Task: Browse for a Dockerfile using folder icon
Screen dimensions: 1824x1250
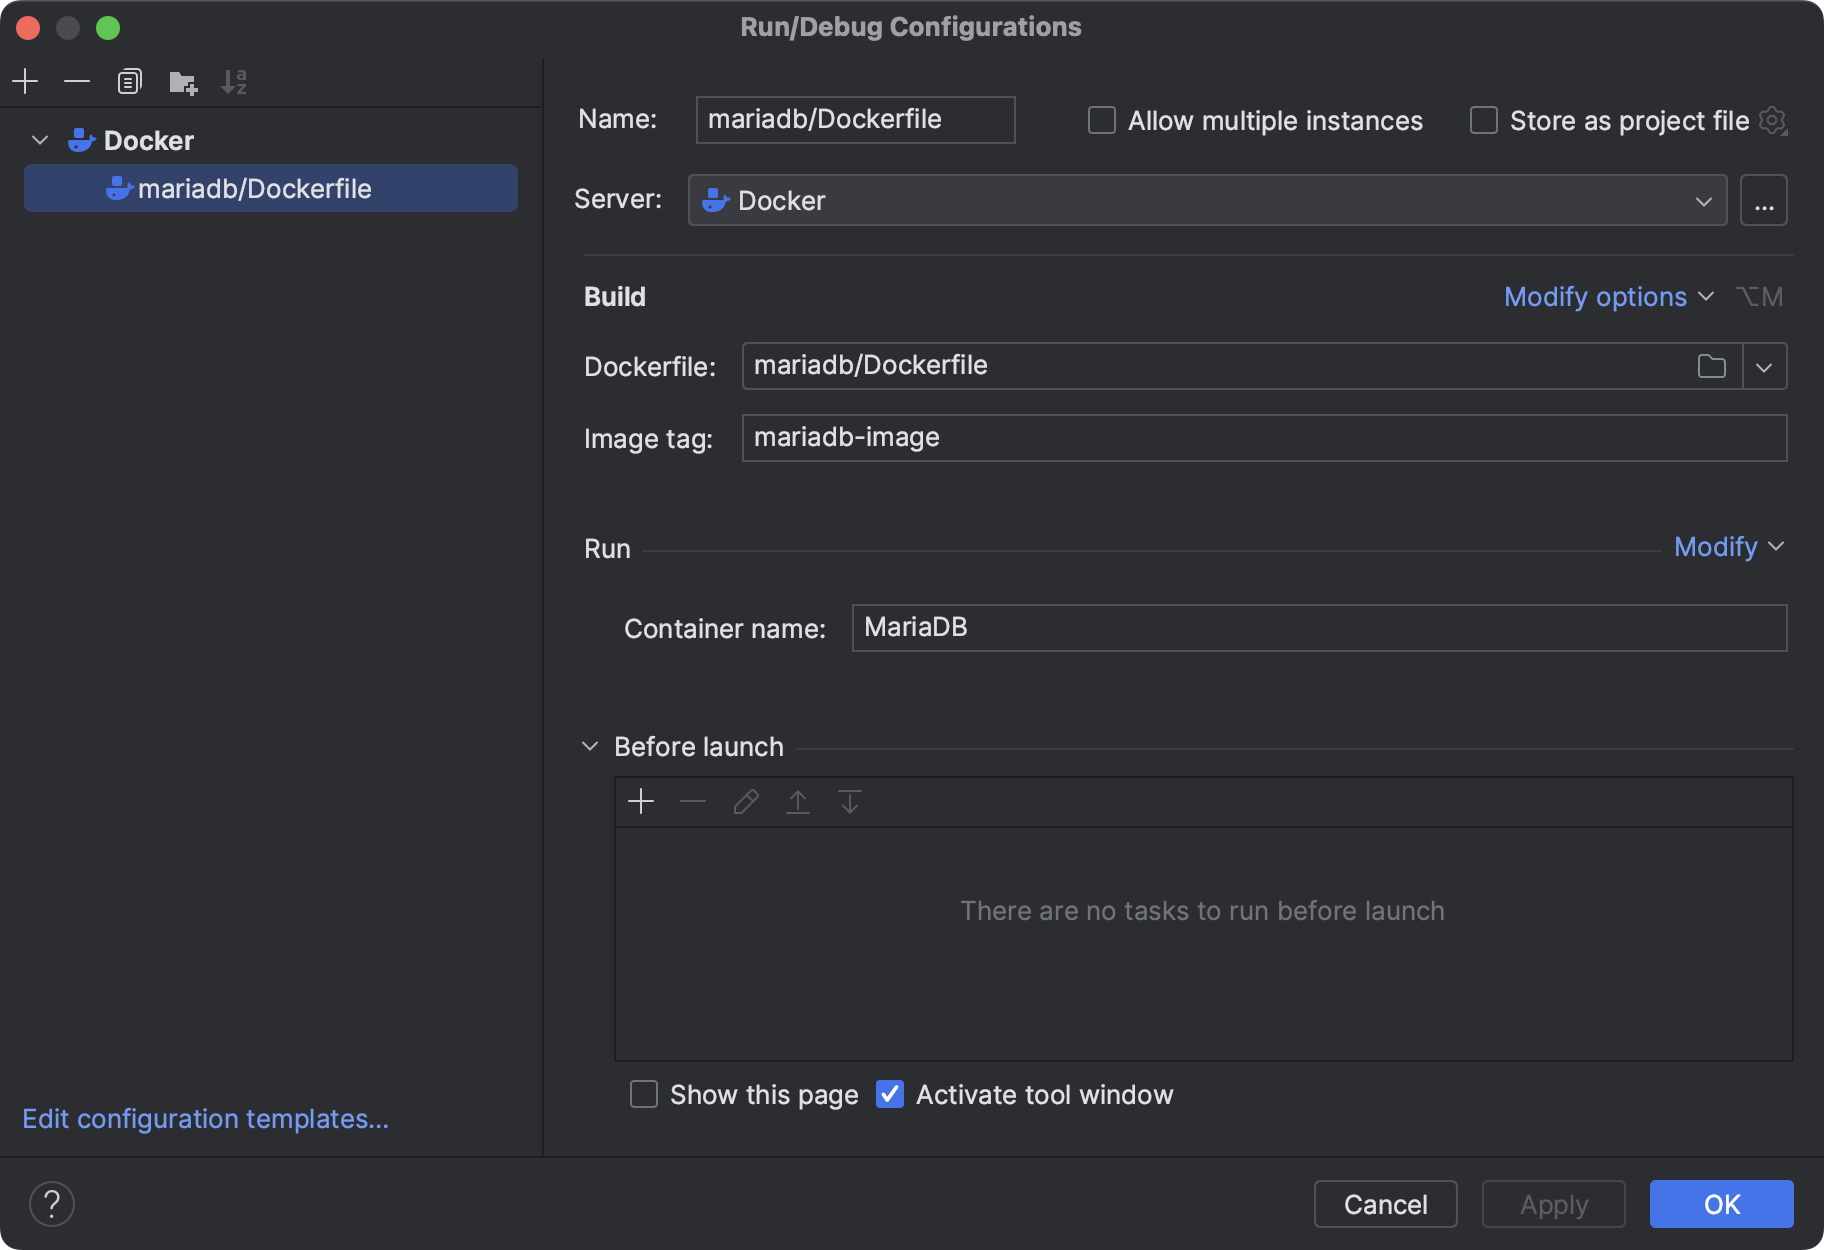Action: (x=1712, y=366)
